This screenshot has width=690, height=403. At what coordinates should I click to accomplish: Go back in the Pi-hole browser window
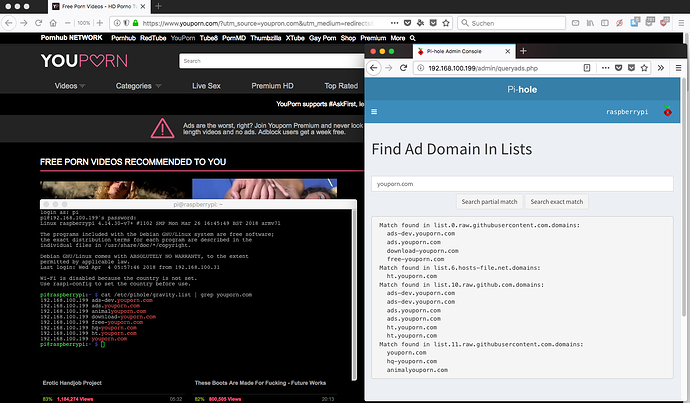(374, 68)
